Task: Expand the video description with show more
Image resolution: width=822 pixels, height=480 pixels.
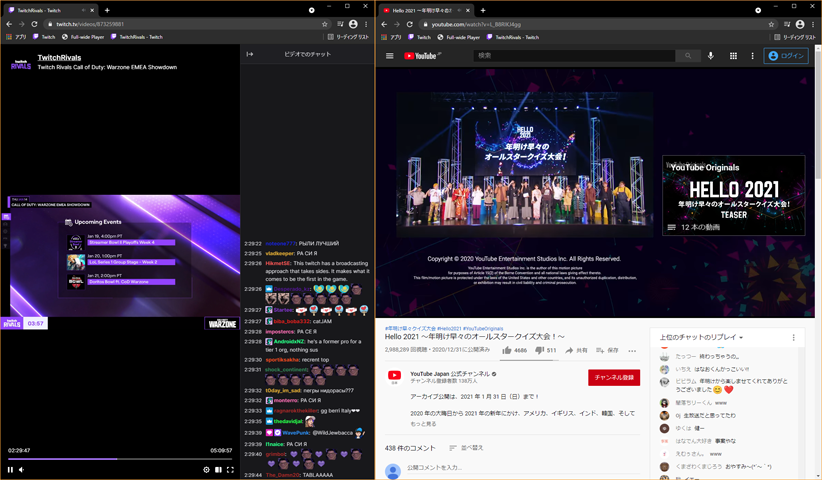Action: click(423, 424)
